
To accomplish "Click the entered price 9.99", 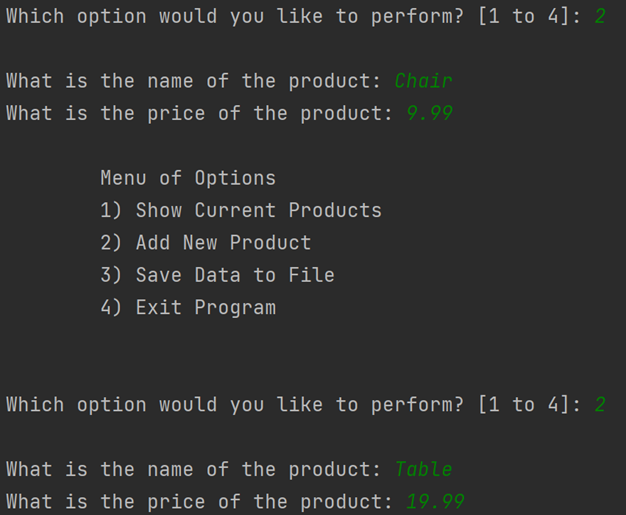I will click(x=430, y=113).
